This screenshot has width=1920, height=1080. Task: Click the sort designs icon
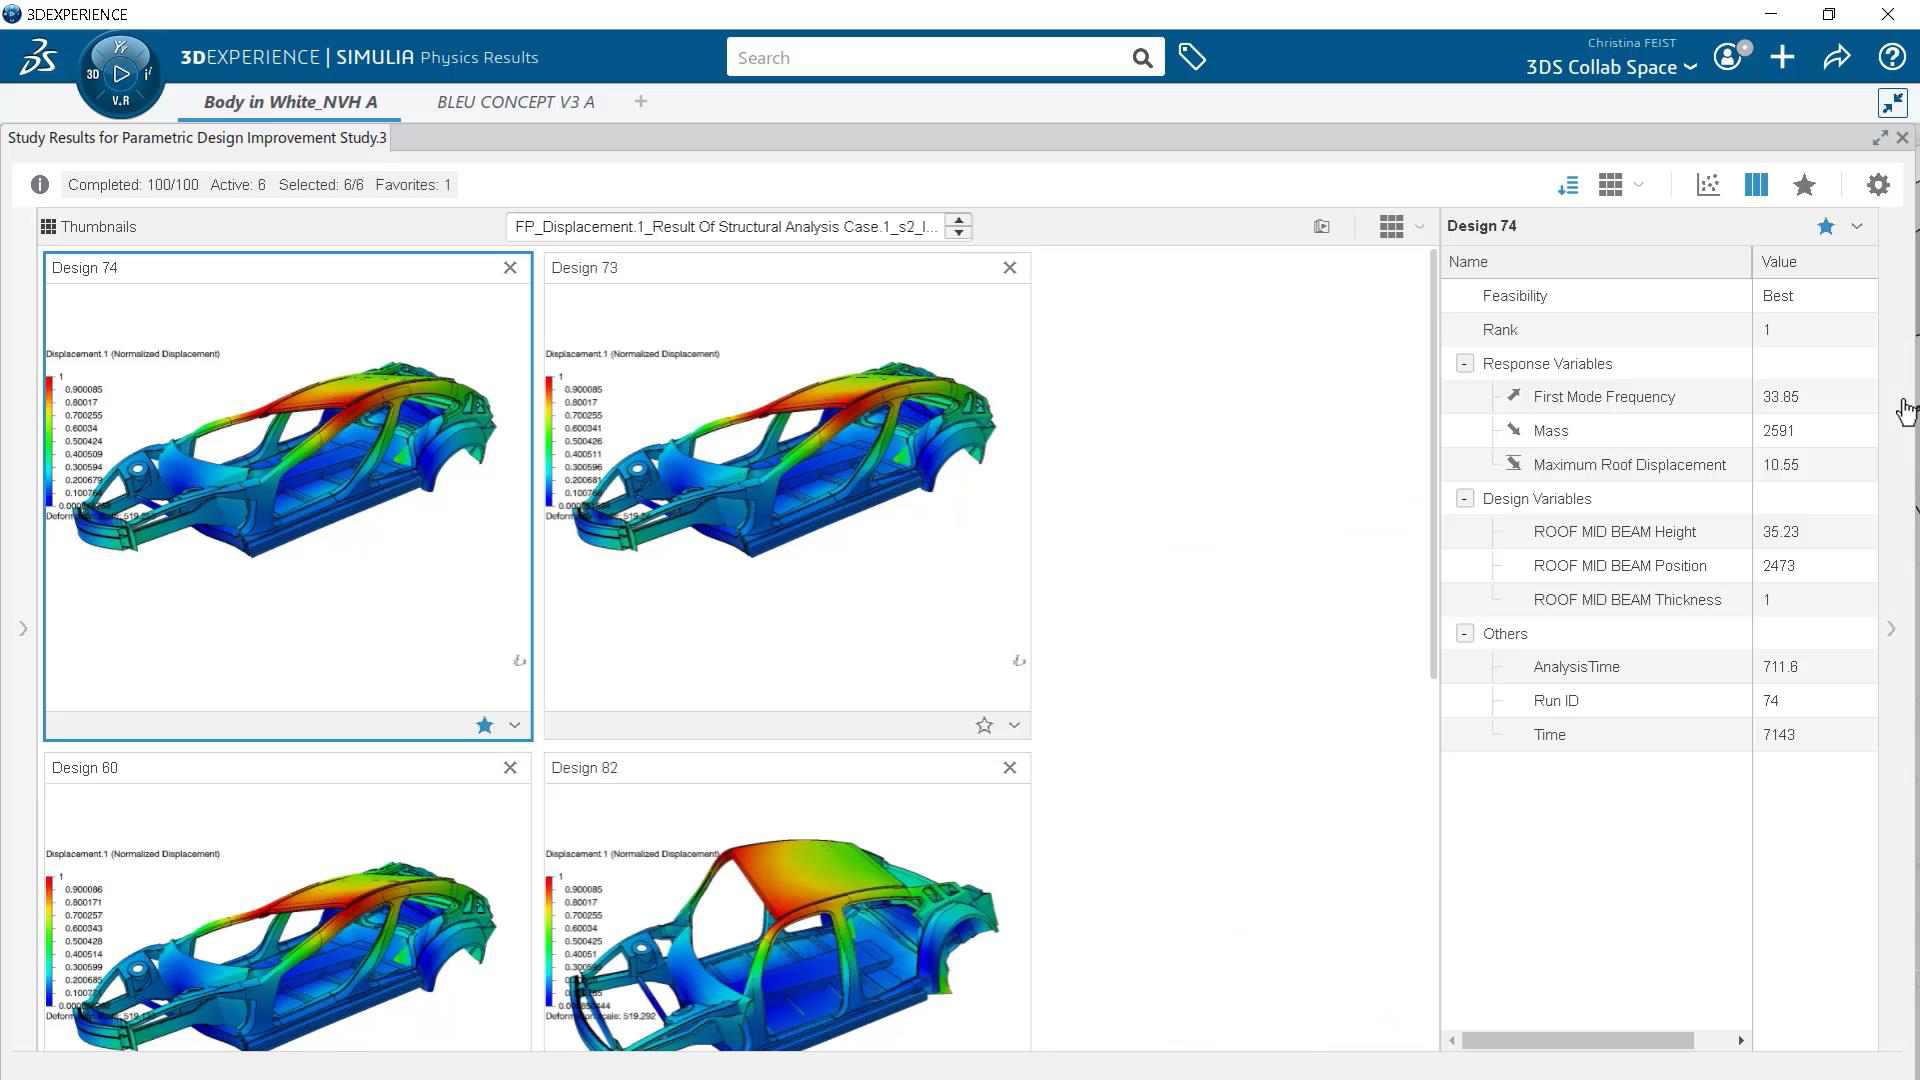[x=1568, y=185]
